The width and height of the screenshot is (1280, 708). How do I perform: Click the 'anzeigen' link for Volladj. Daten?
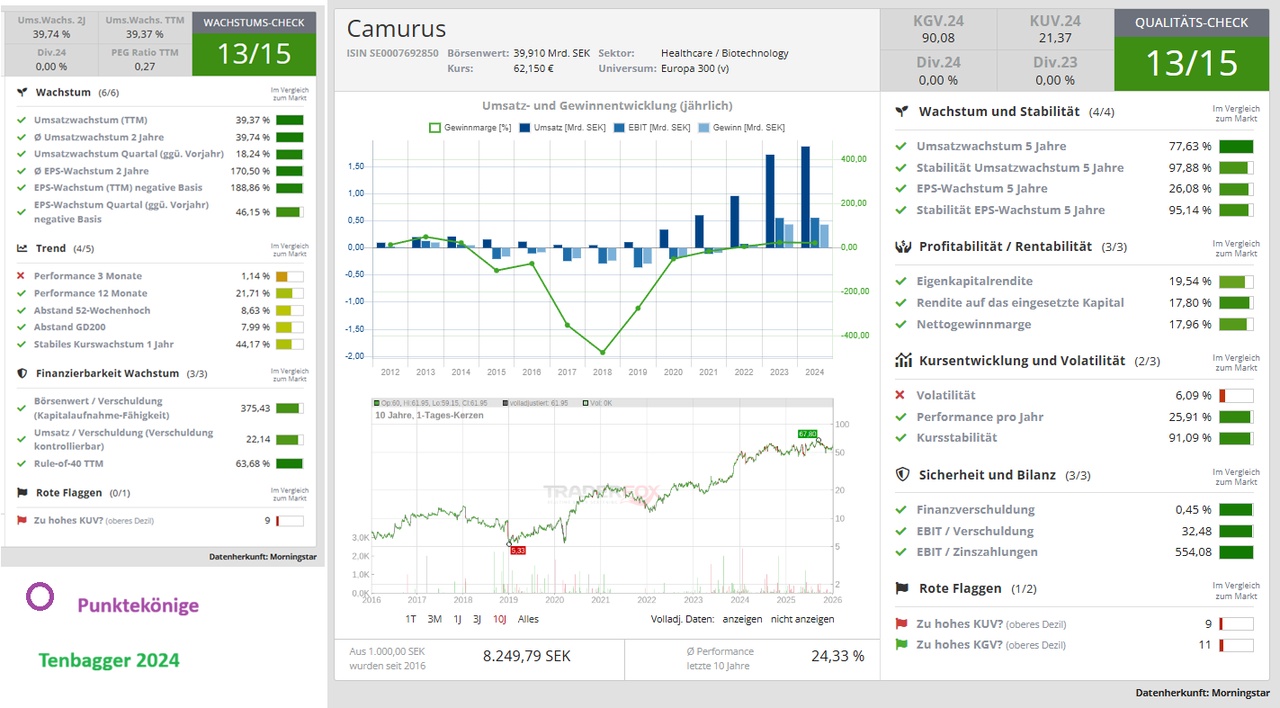tap(742, 619)
